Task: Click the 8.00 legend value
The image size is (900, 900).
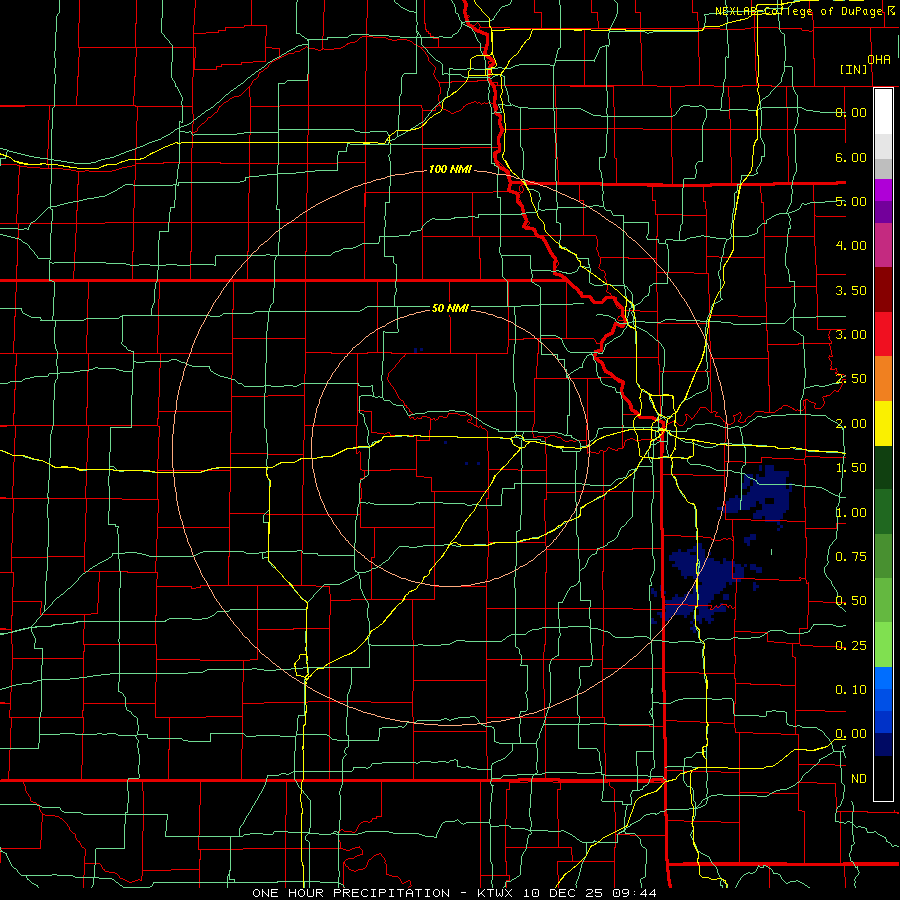Action: [x=851, y=112]
